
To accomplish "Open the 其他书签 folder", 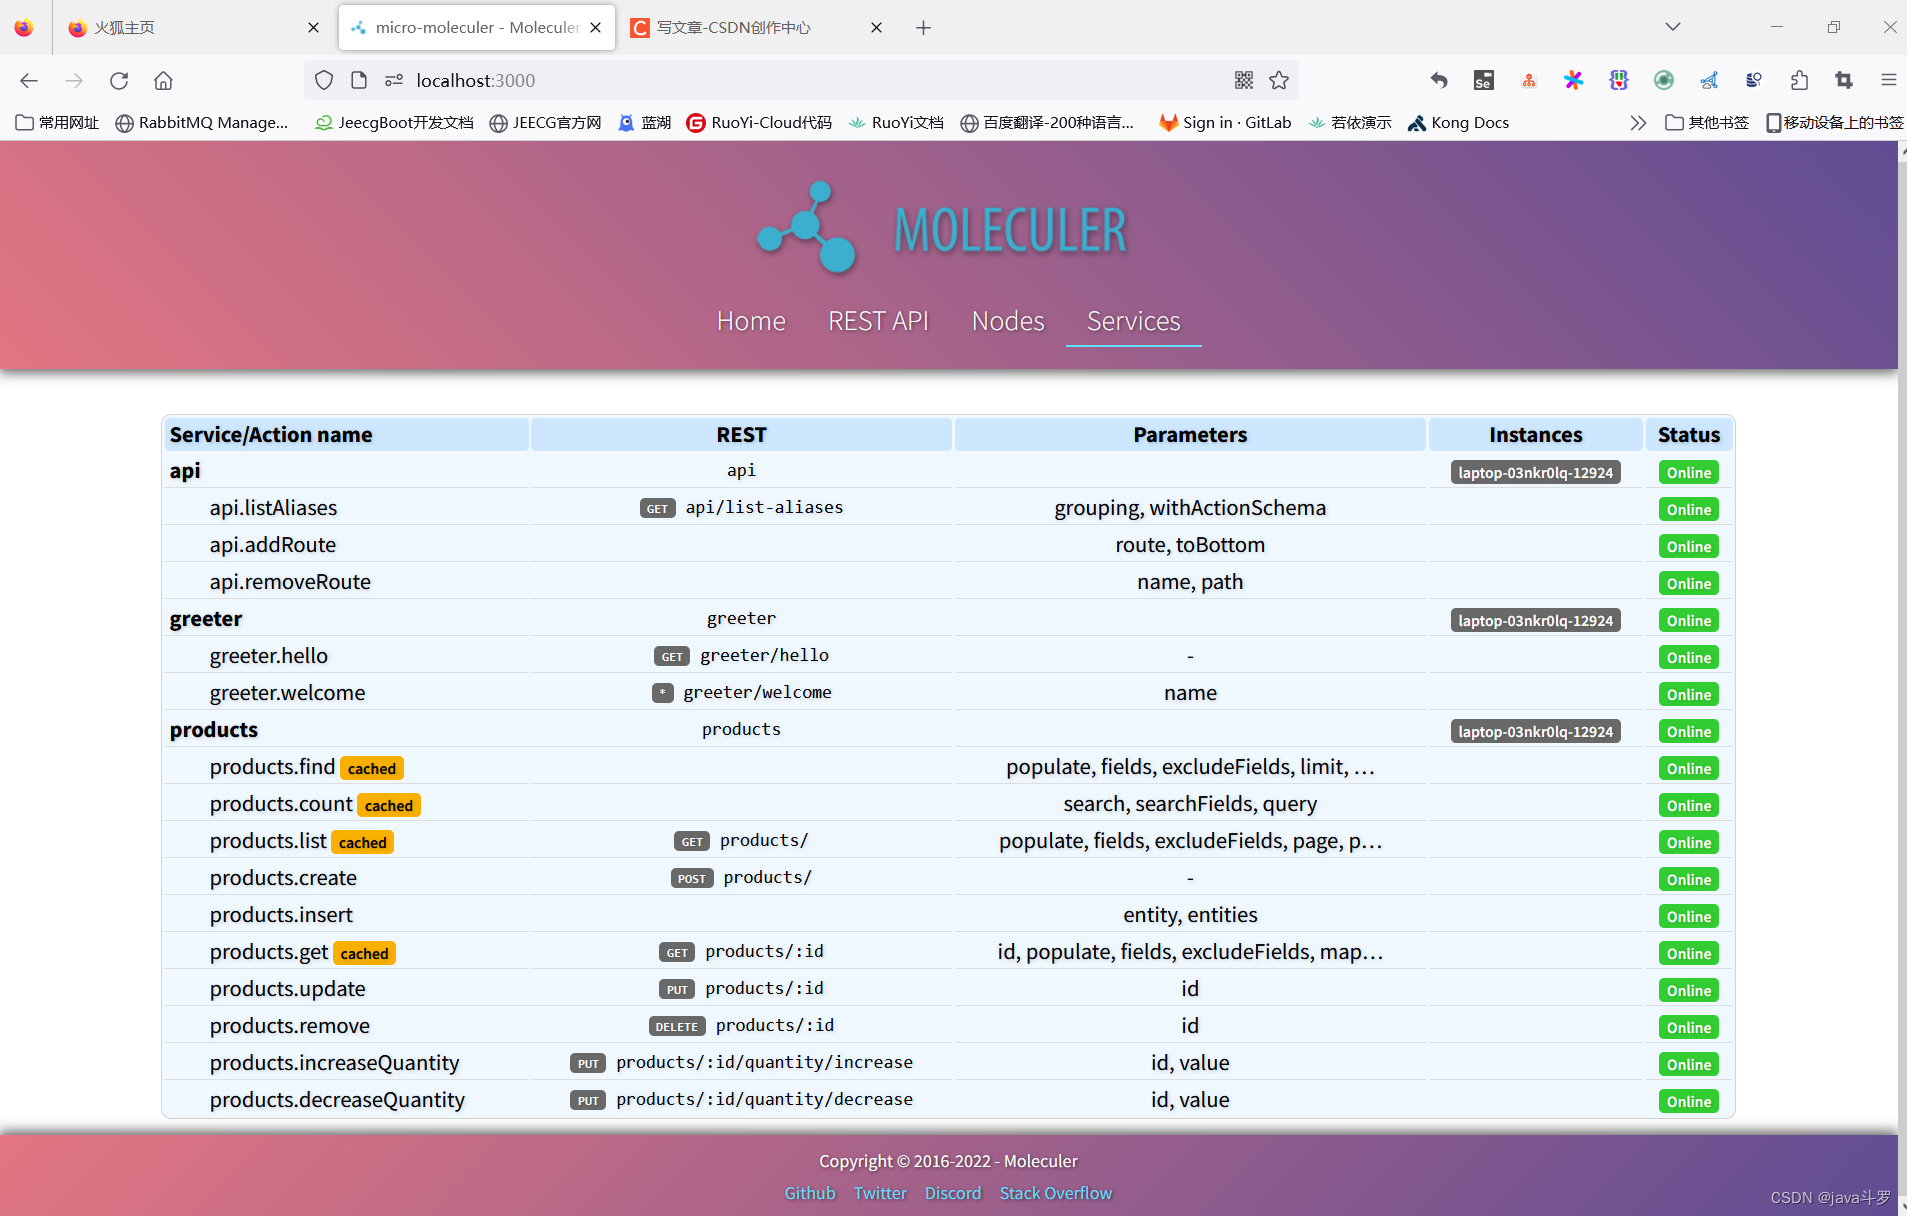I will pyautogui.click(x=1707, y=123).
